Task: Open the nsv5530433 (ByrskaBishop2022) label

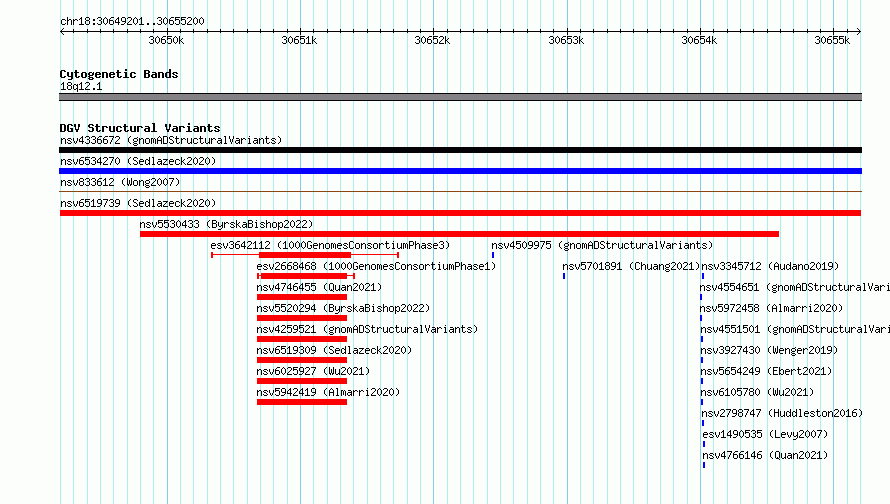Action: click(x=226, y=224)
